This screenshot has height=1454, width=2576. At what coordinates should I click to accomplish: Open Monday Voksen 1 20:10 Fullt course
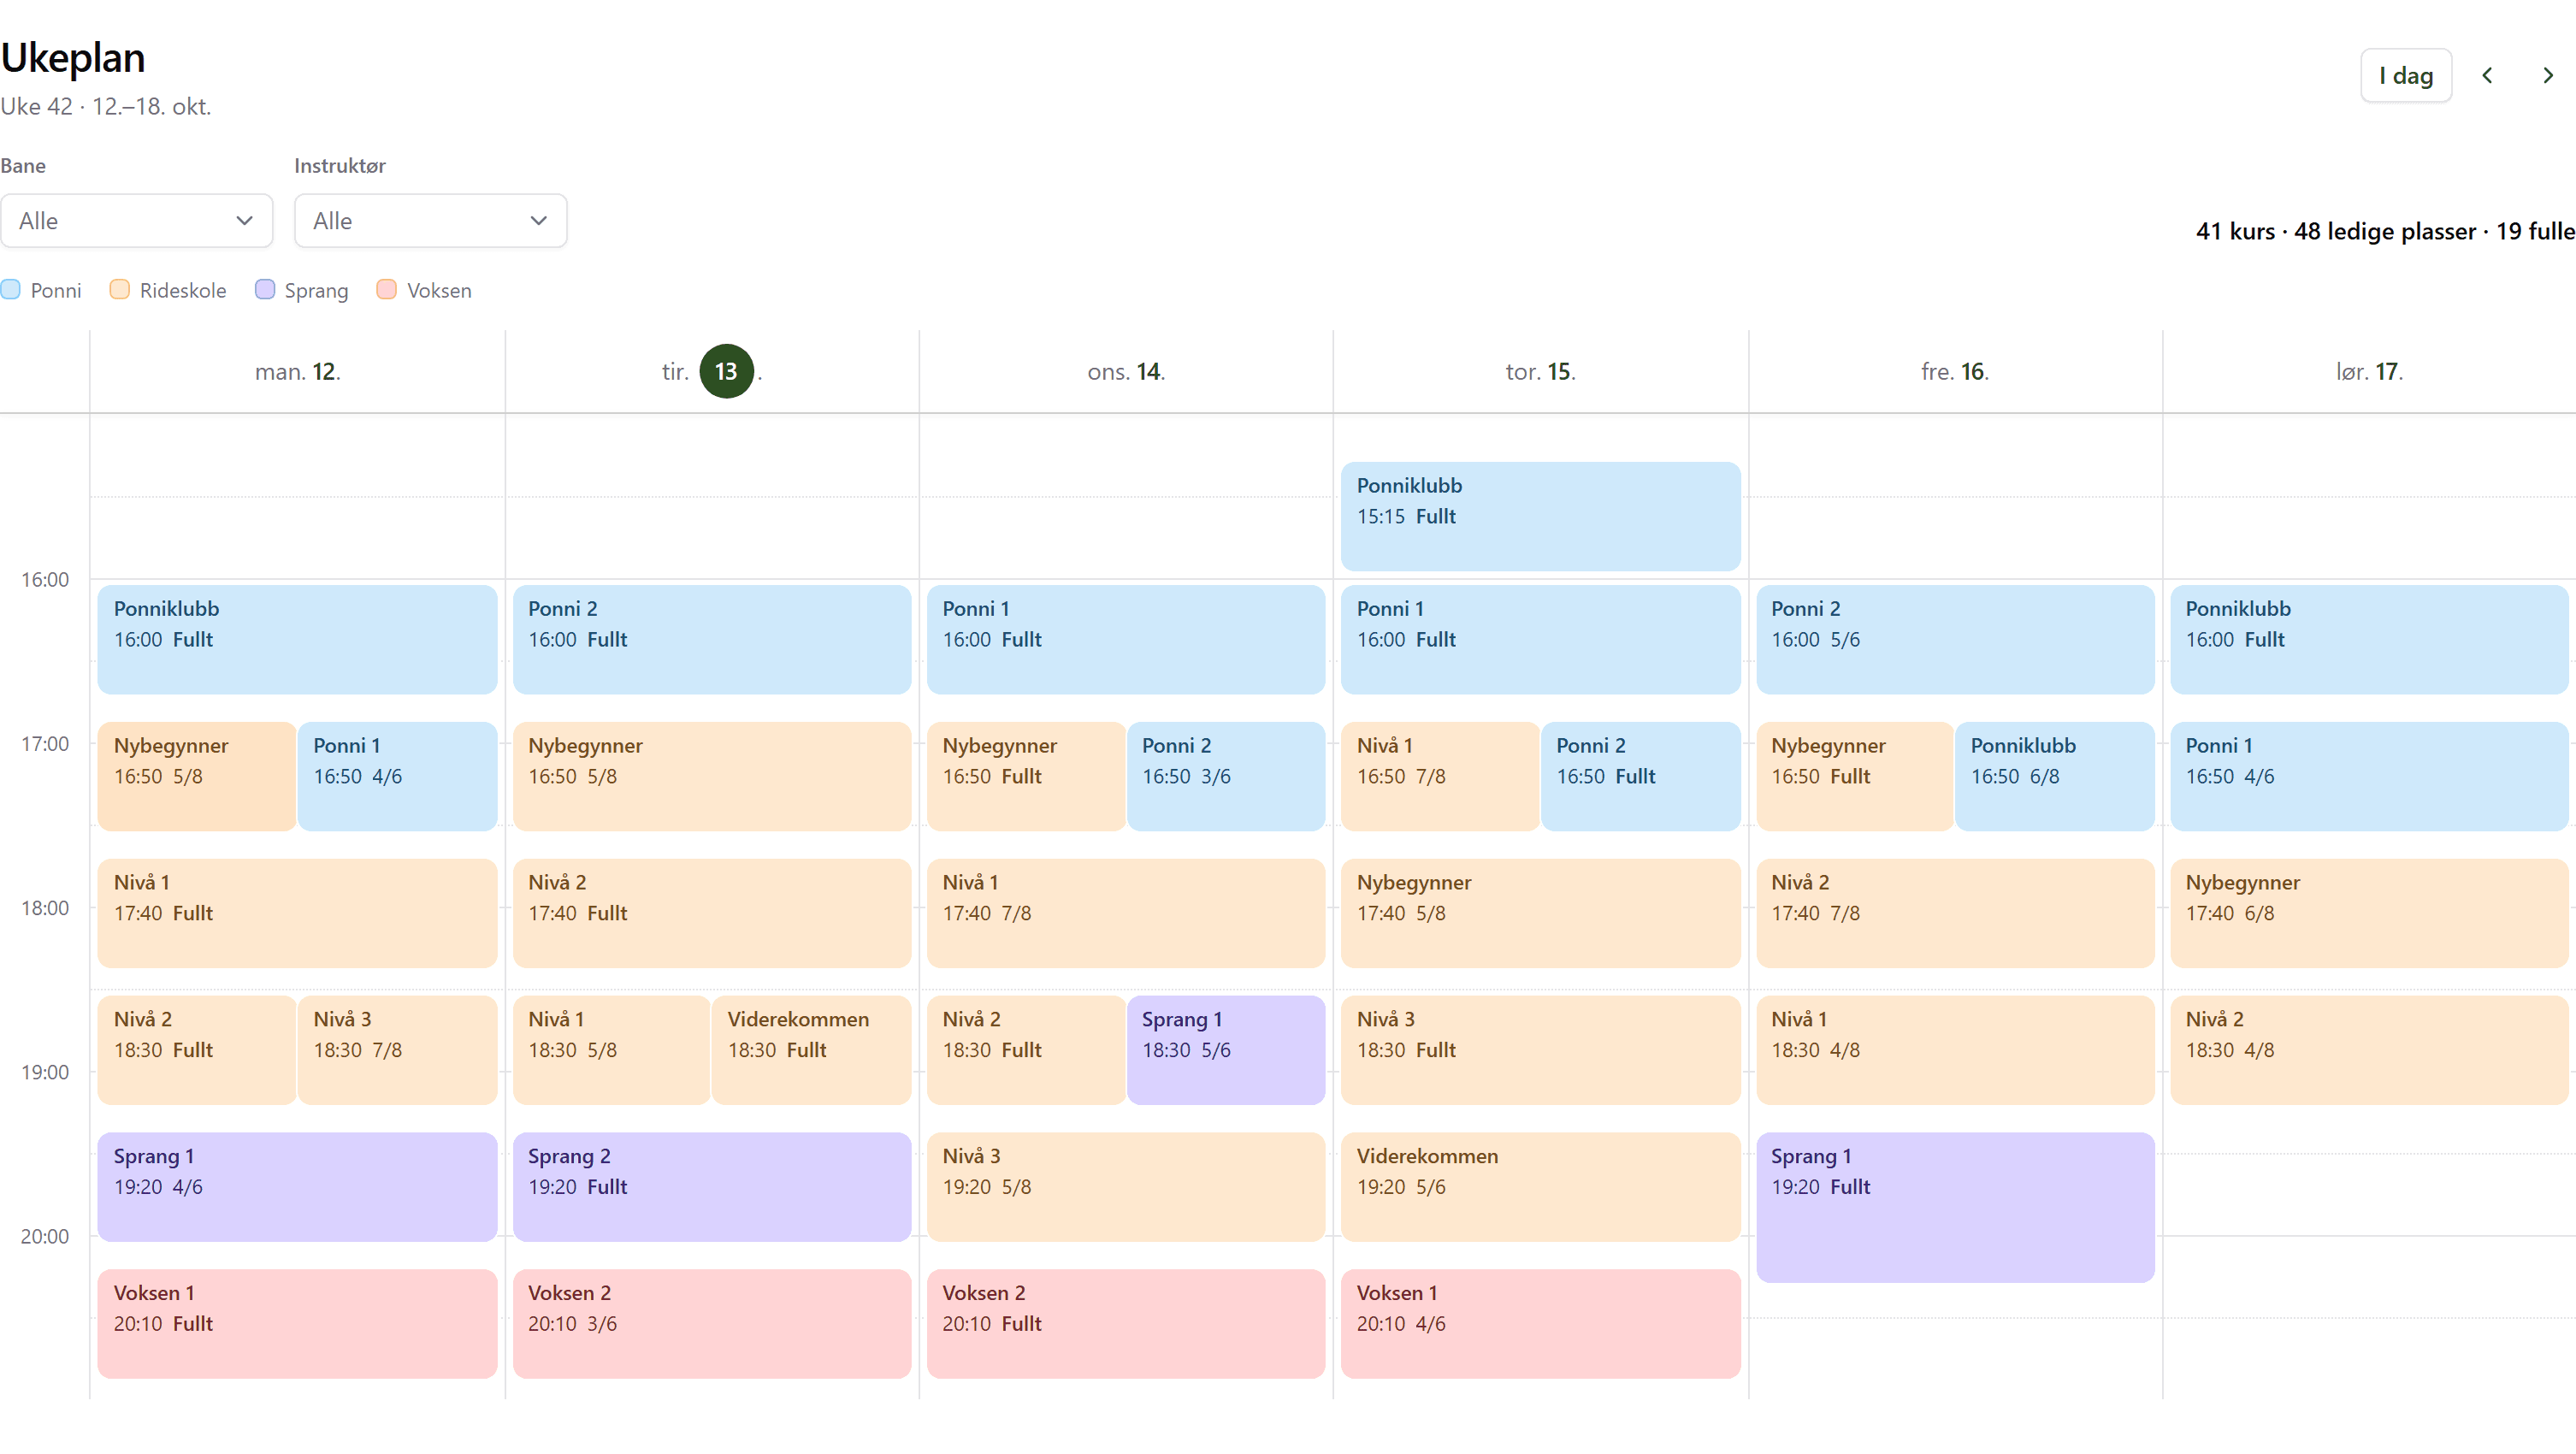click(298, 1324)
